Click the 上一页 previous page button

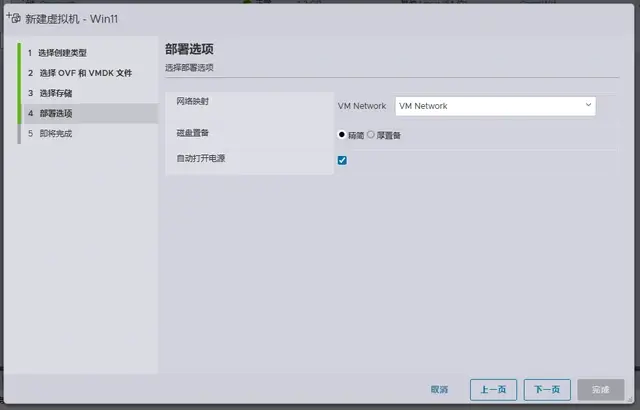click(493, 390)
